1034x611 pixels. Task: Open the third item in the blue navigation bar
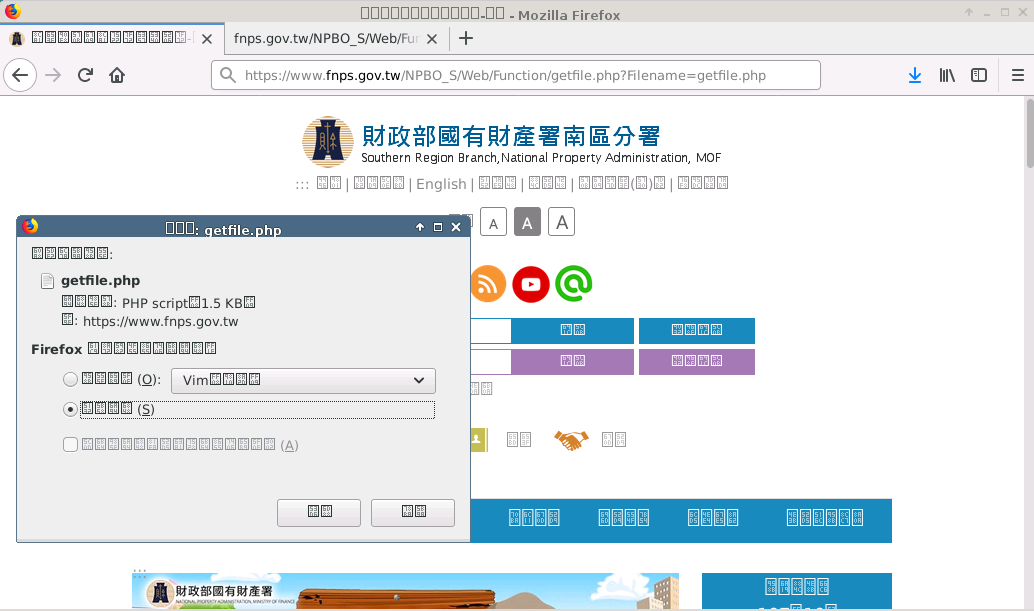[713, 518]
